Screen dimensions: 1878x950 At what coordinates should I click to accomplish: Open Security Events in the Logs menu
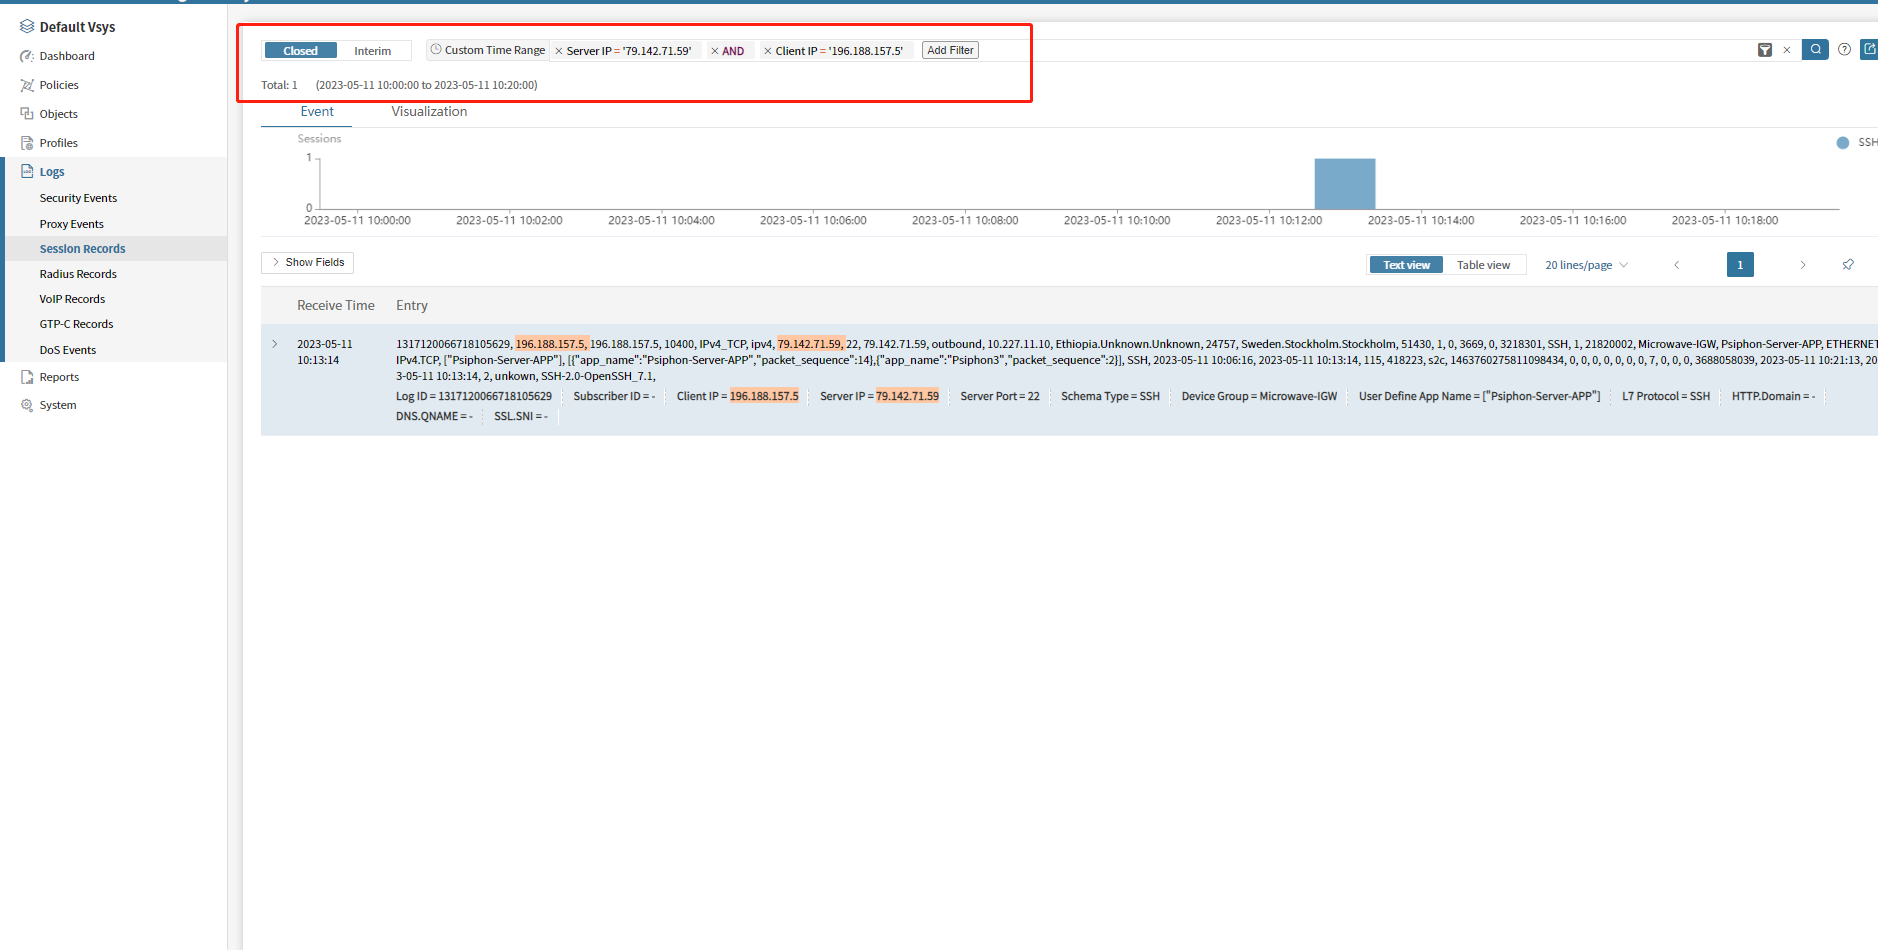coord(78,198)
